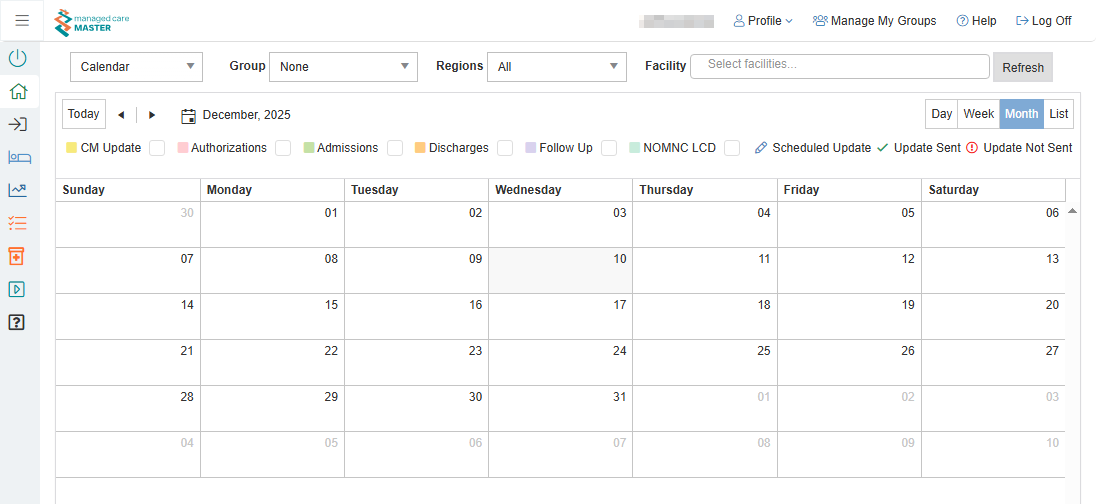Open the home icon in sidebar
Image resolution: width=1096 pixels, height=504 pixels.
click(x=18, y=91)
